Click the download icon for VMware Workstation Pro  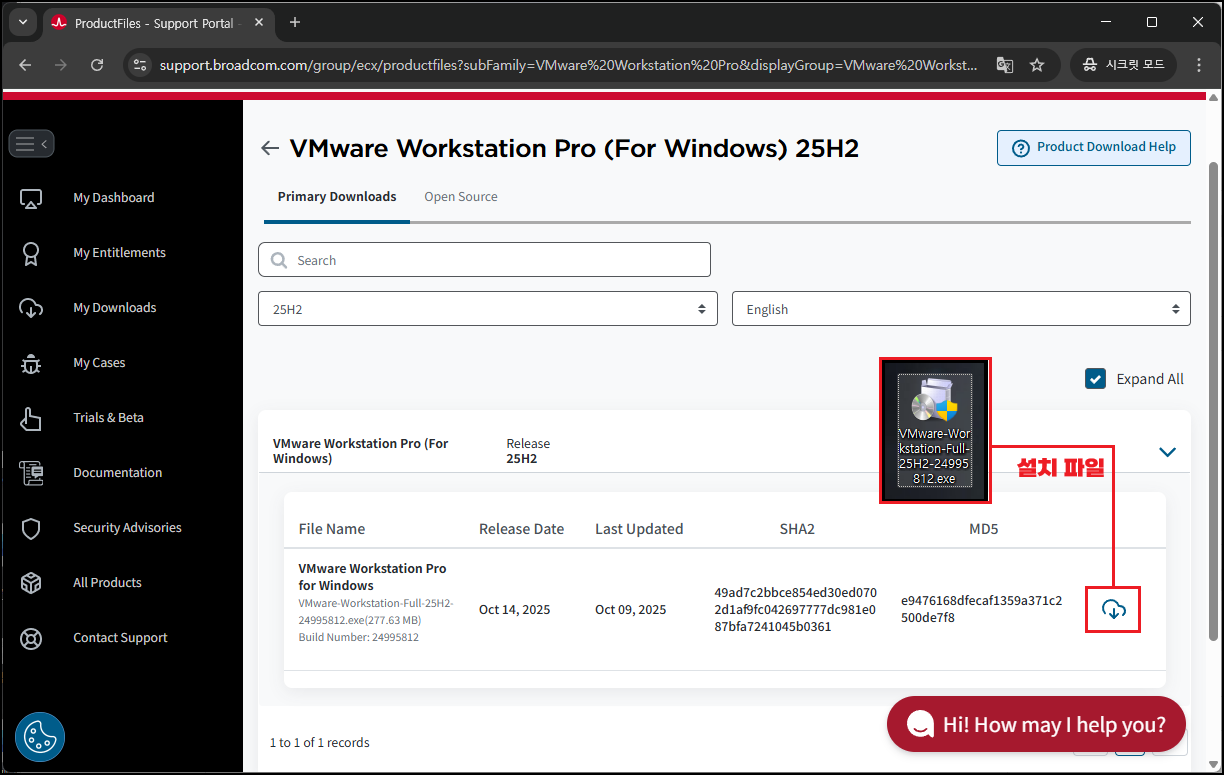click(x=1113, y=609)
